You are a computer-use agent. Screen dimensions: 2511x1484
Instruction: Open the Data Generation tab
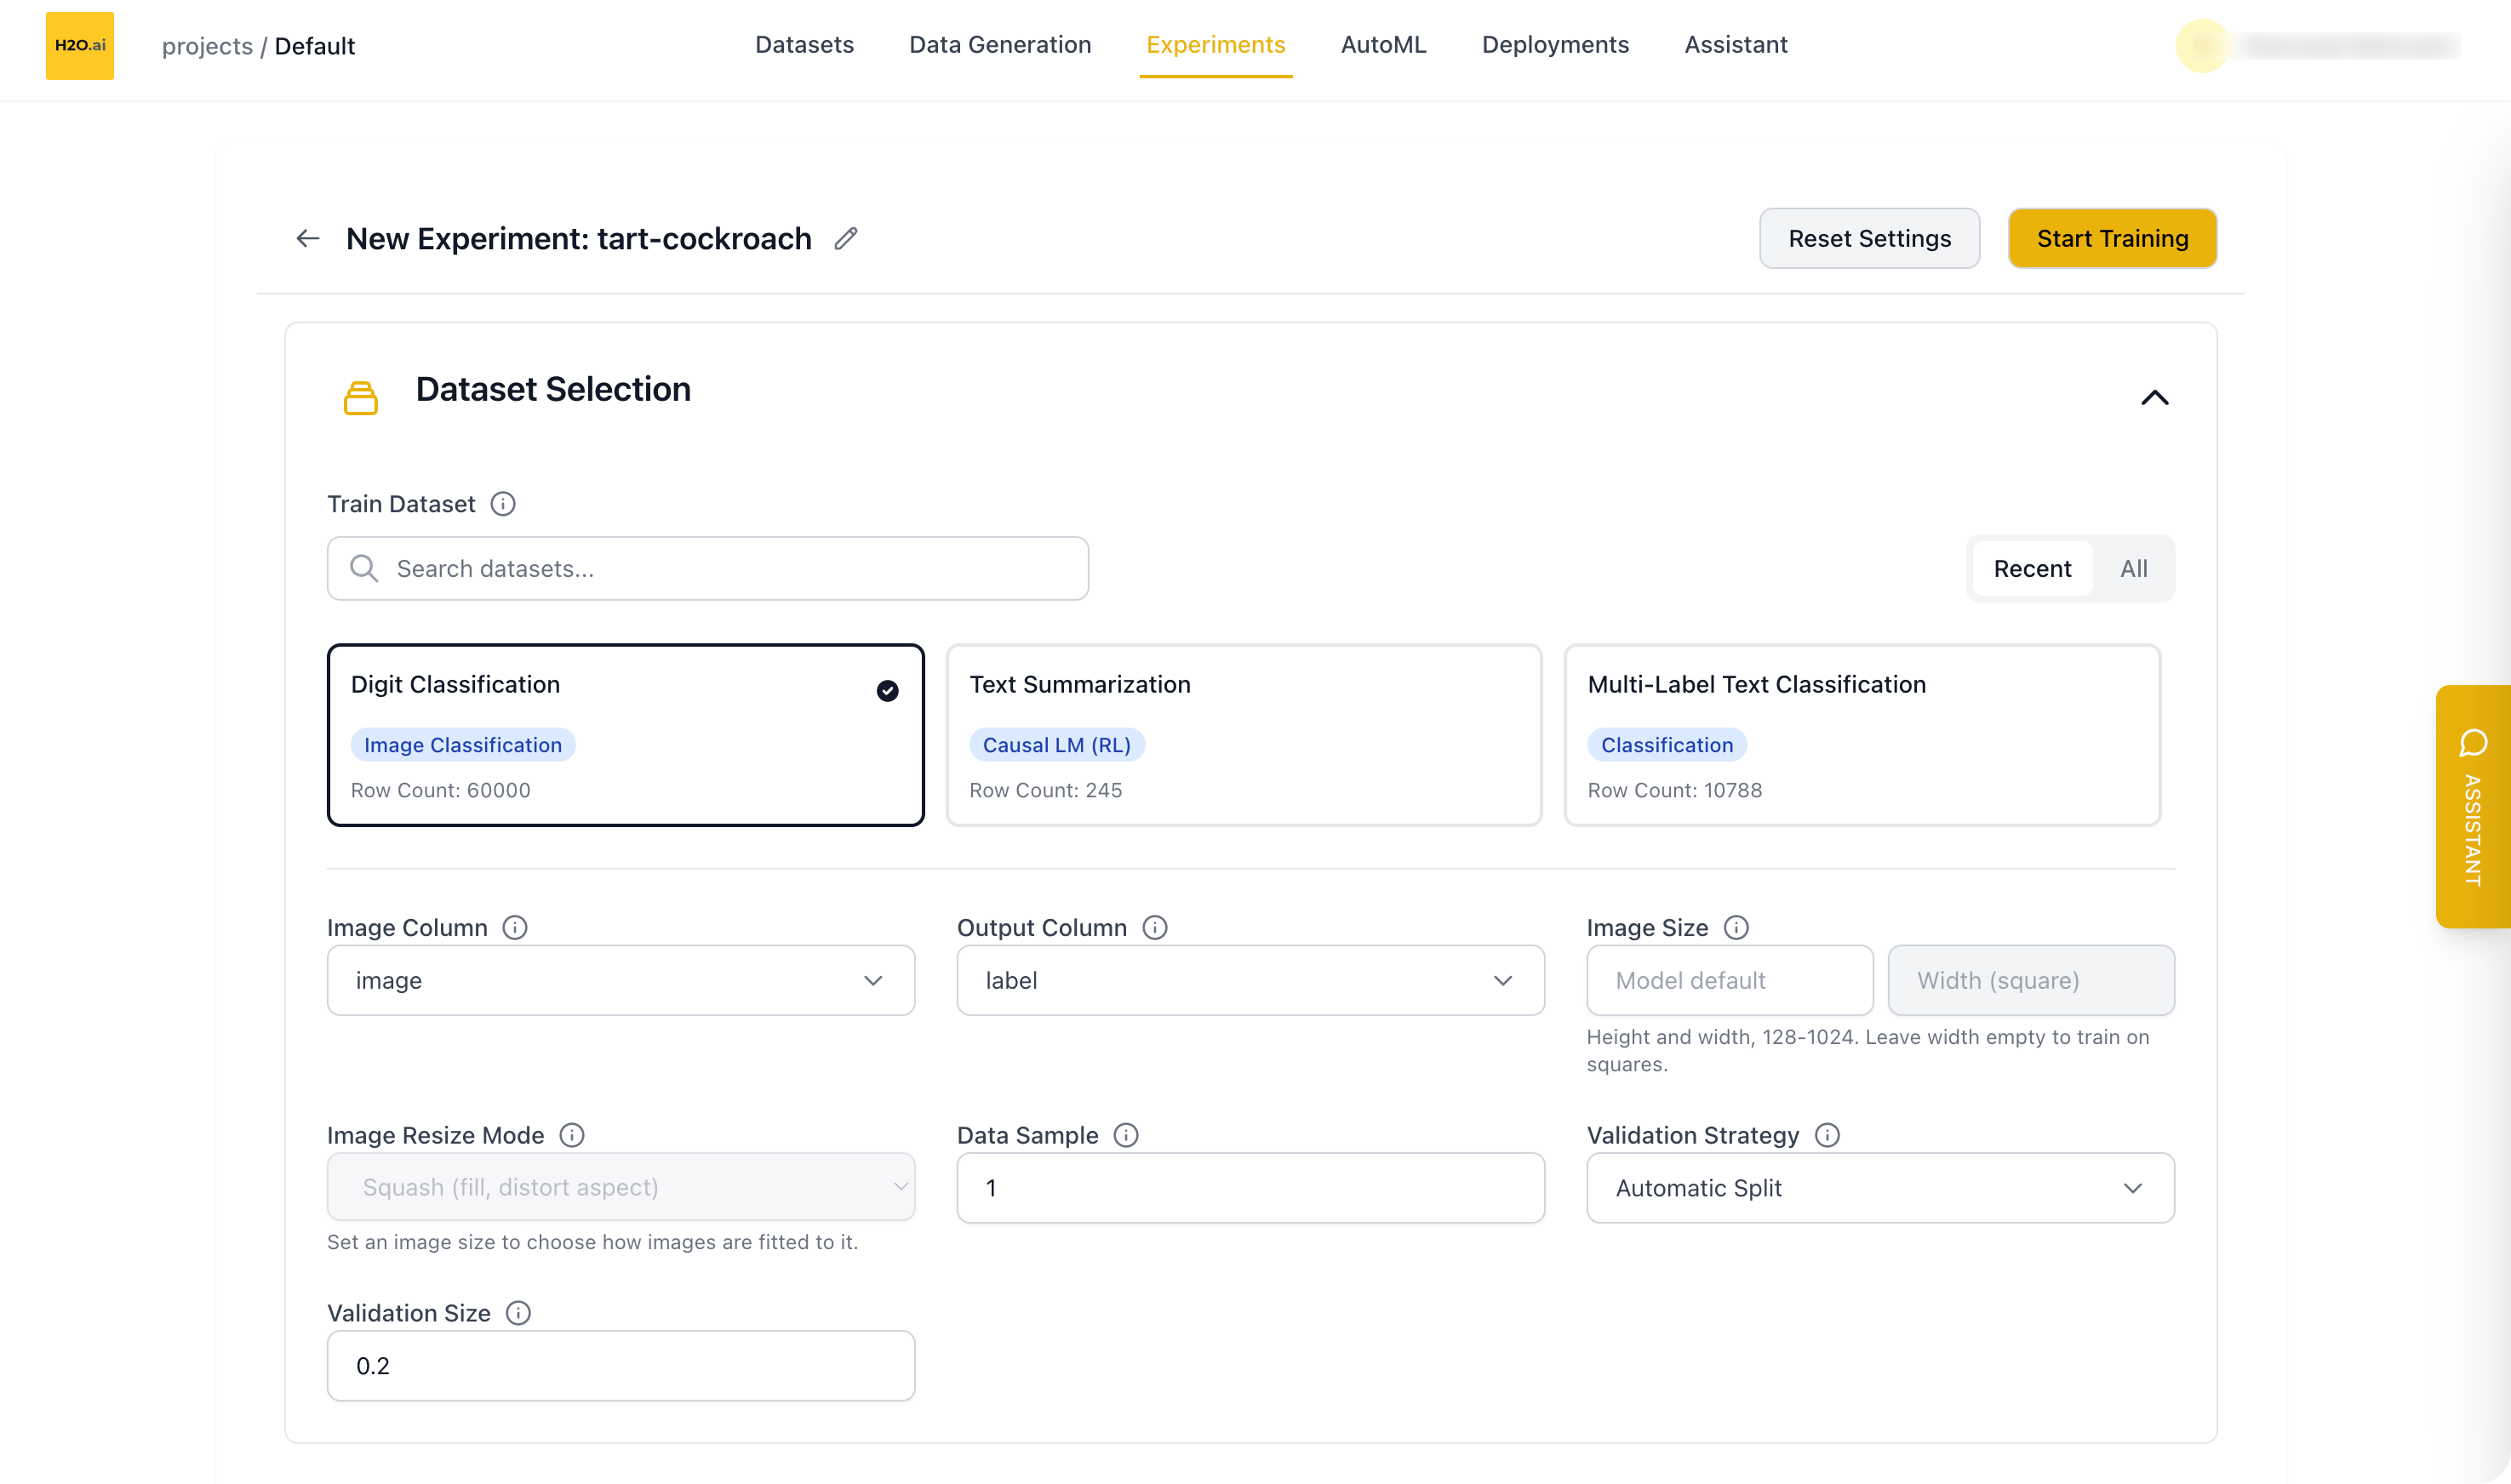click(x=1000, y=45)
